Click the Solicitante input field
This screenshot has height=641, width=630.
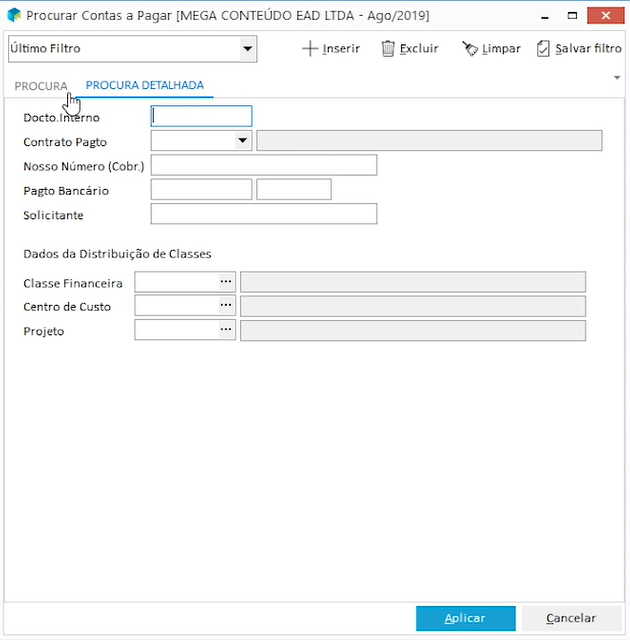click(264, 214)
